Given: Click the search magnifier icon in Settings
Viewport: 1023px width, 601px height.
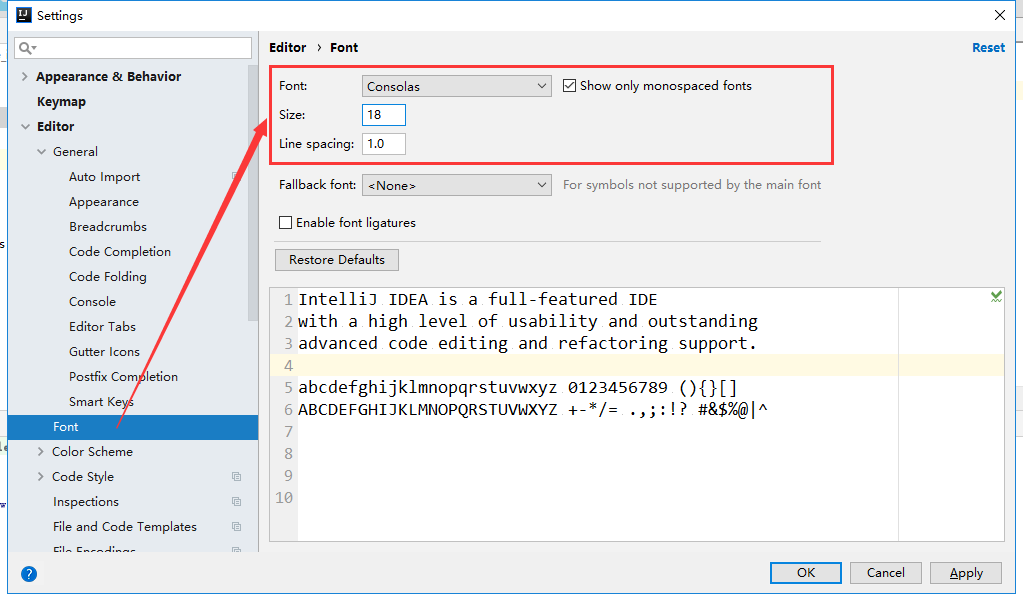Looking at the screenshot, I should 27,48.
